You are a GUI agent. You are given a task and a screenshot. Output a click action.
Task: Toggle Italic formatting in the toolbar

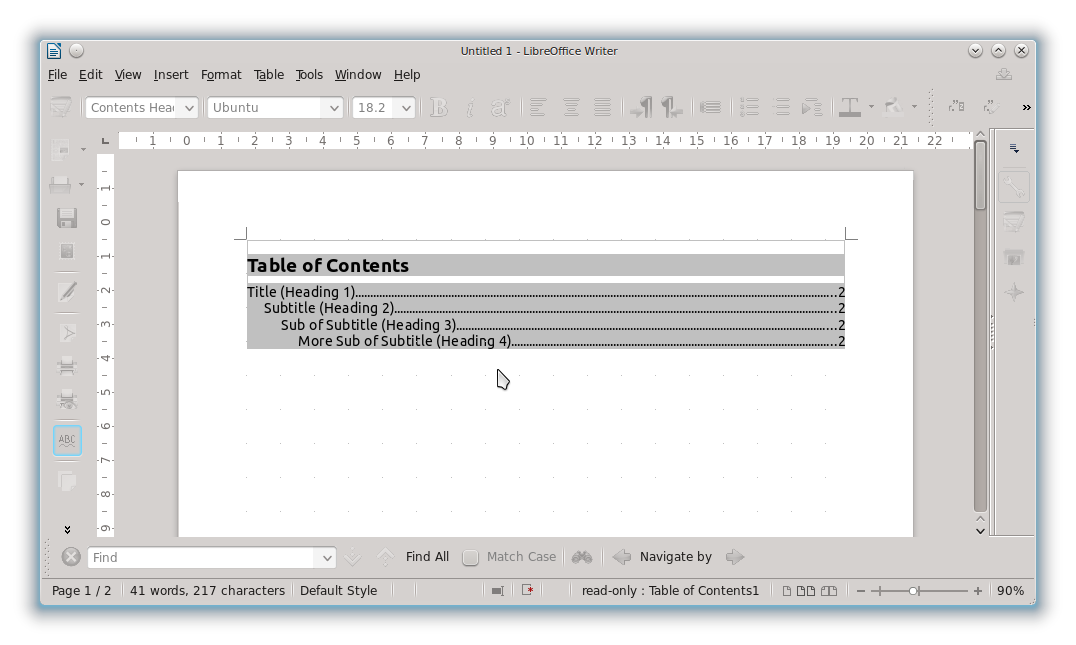470,107
